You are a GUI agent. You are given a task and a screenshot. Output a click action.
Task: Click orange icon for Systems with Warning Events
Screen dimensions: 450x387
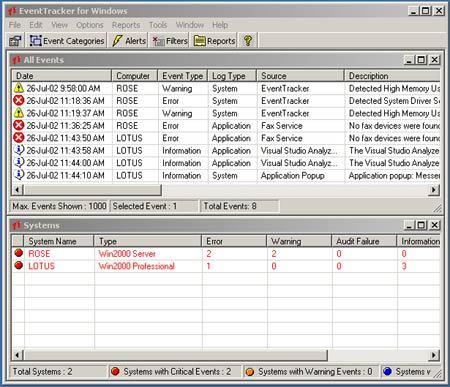[x=250, y=371]
